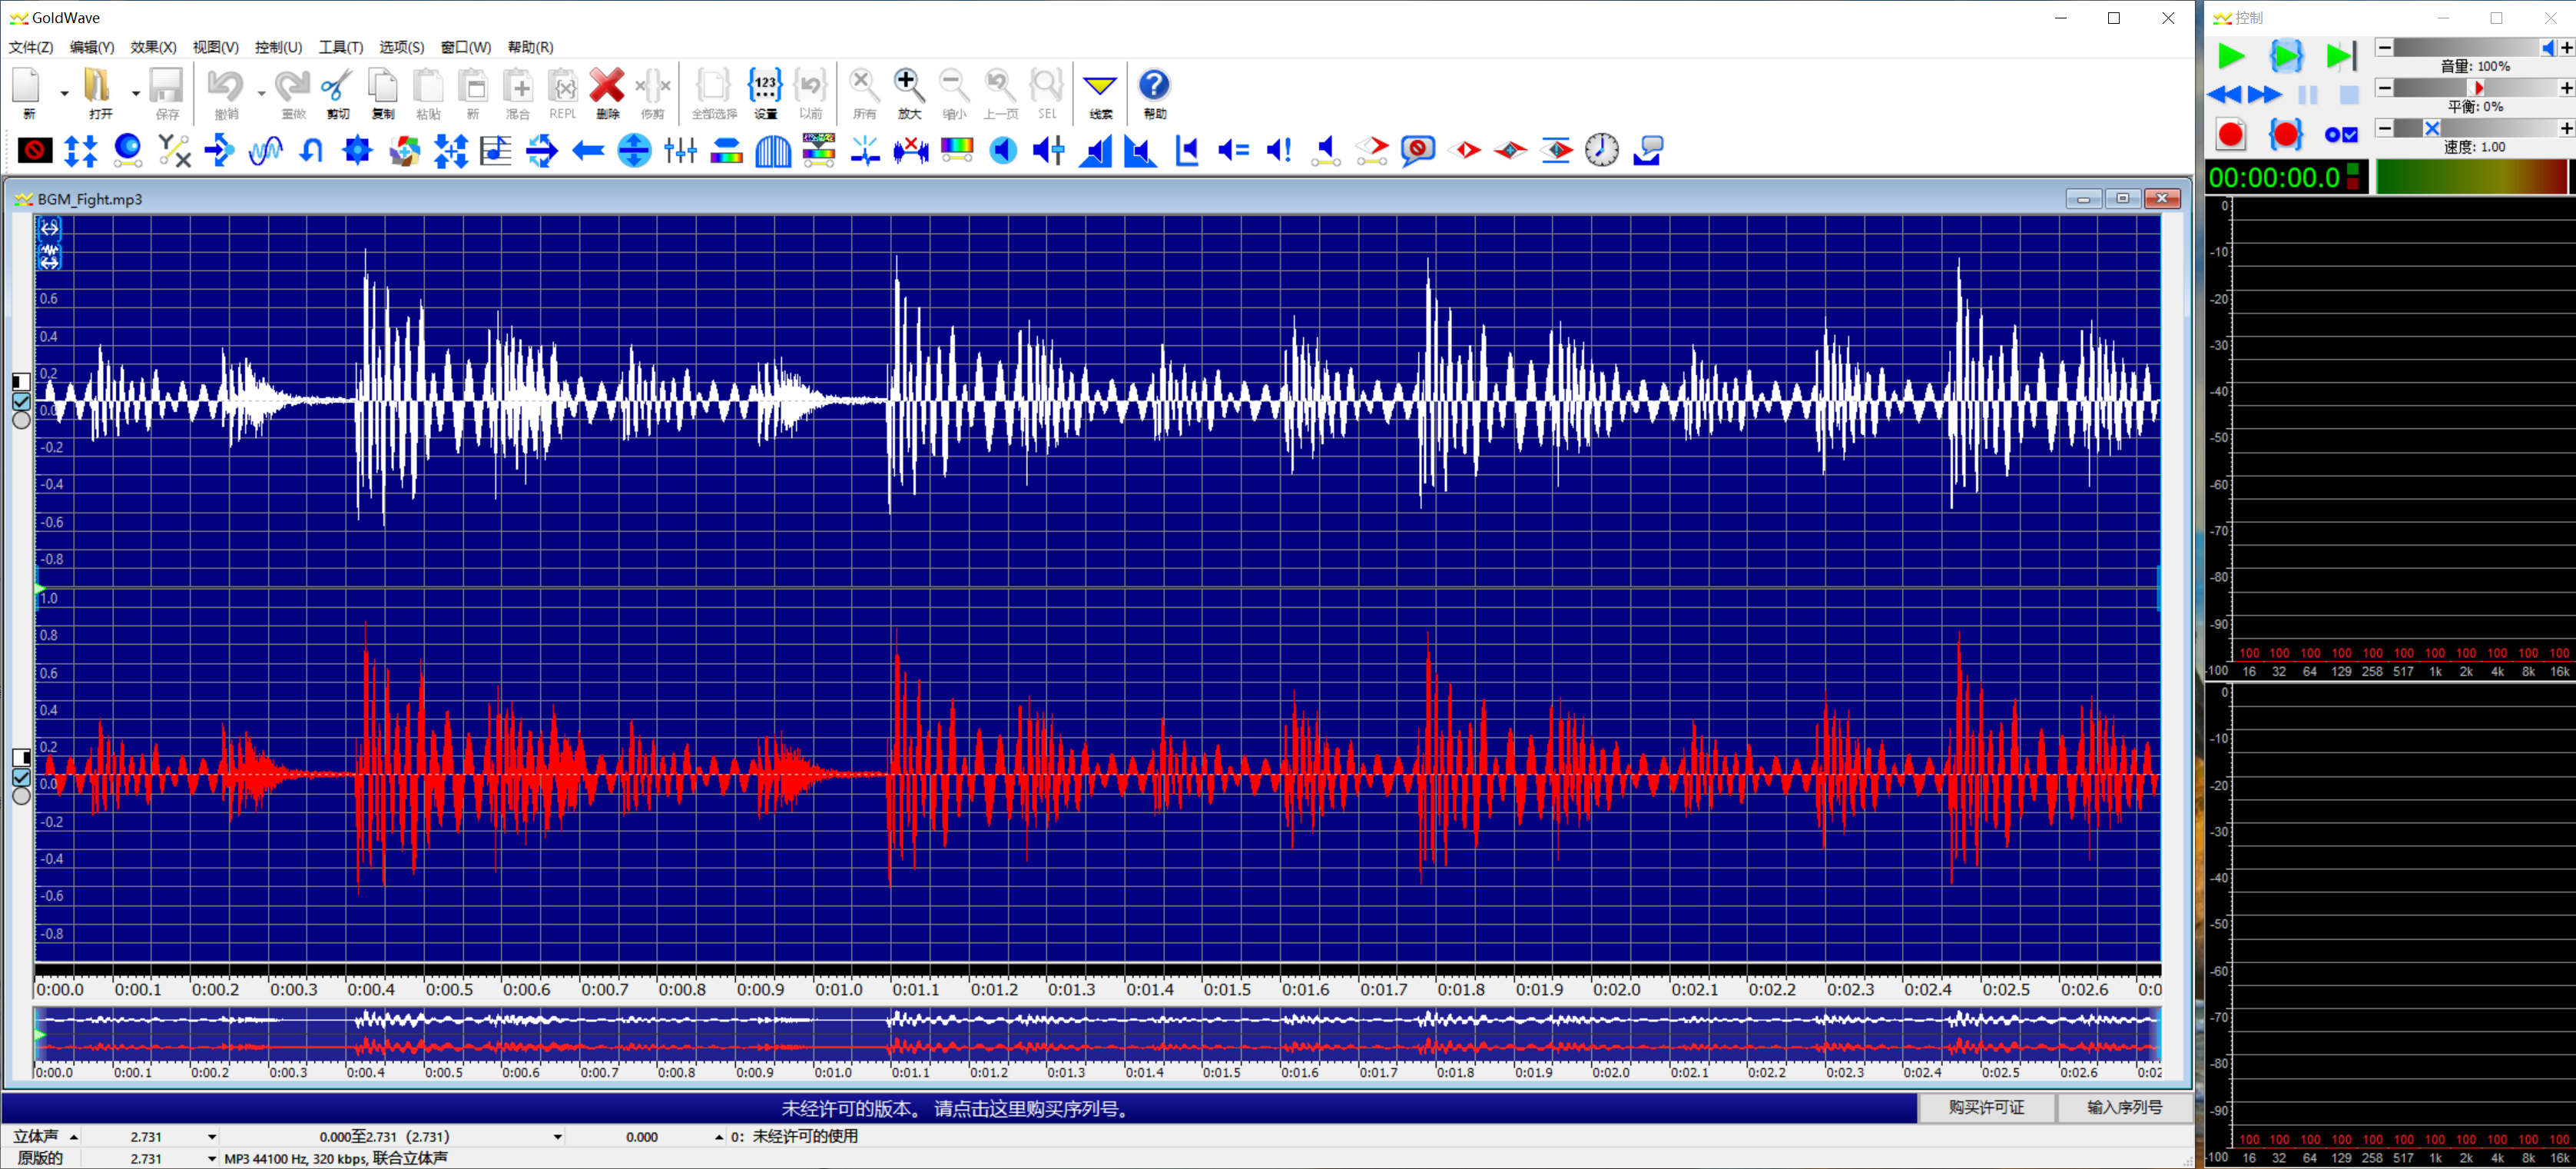Click the silence reduction waveform red-X icon
Screen dimensions: 2576x1169
coord(911,151)
